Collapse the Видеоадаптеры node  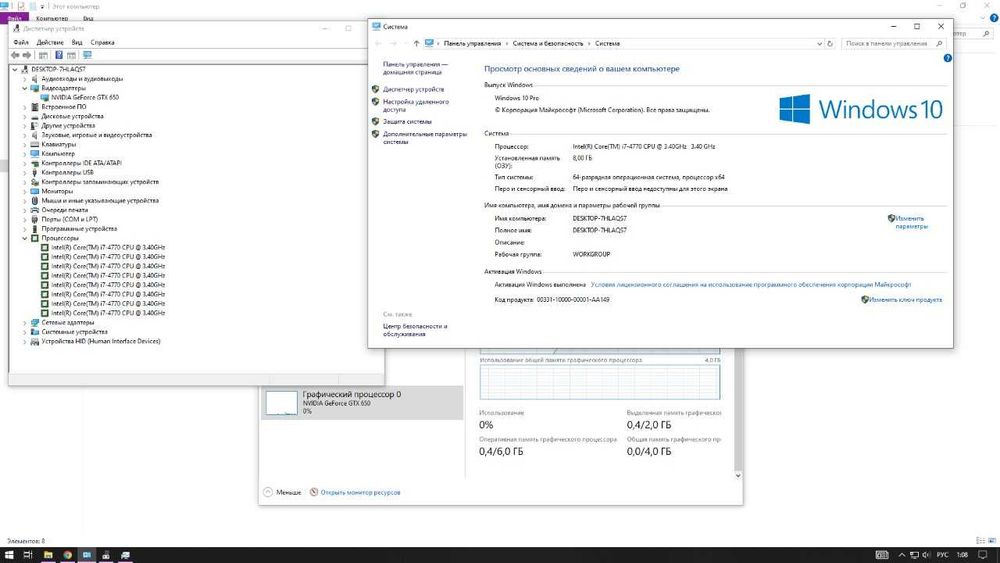pyautogui.click(x=25, y=88)
